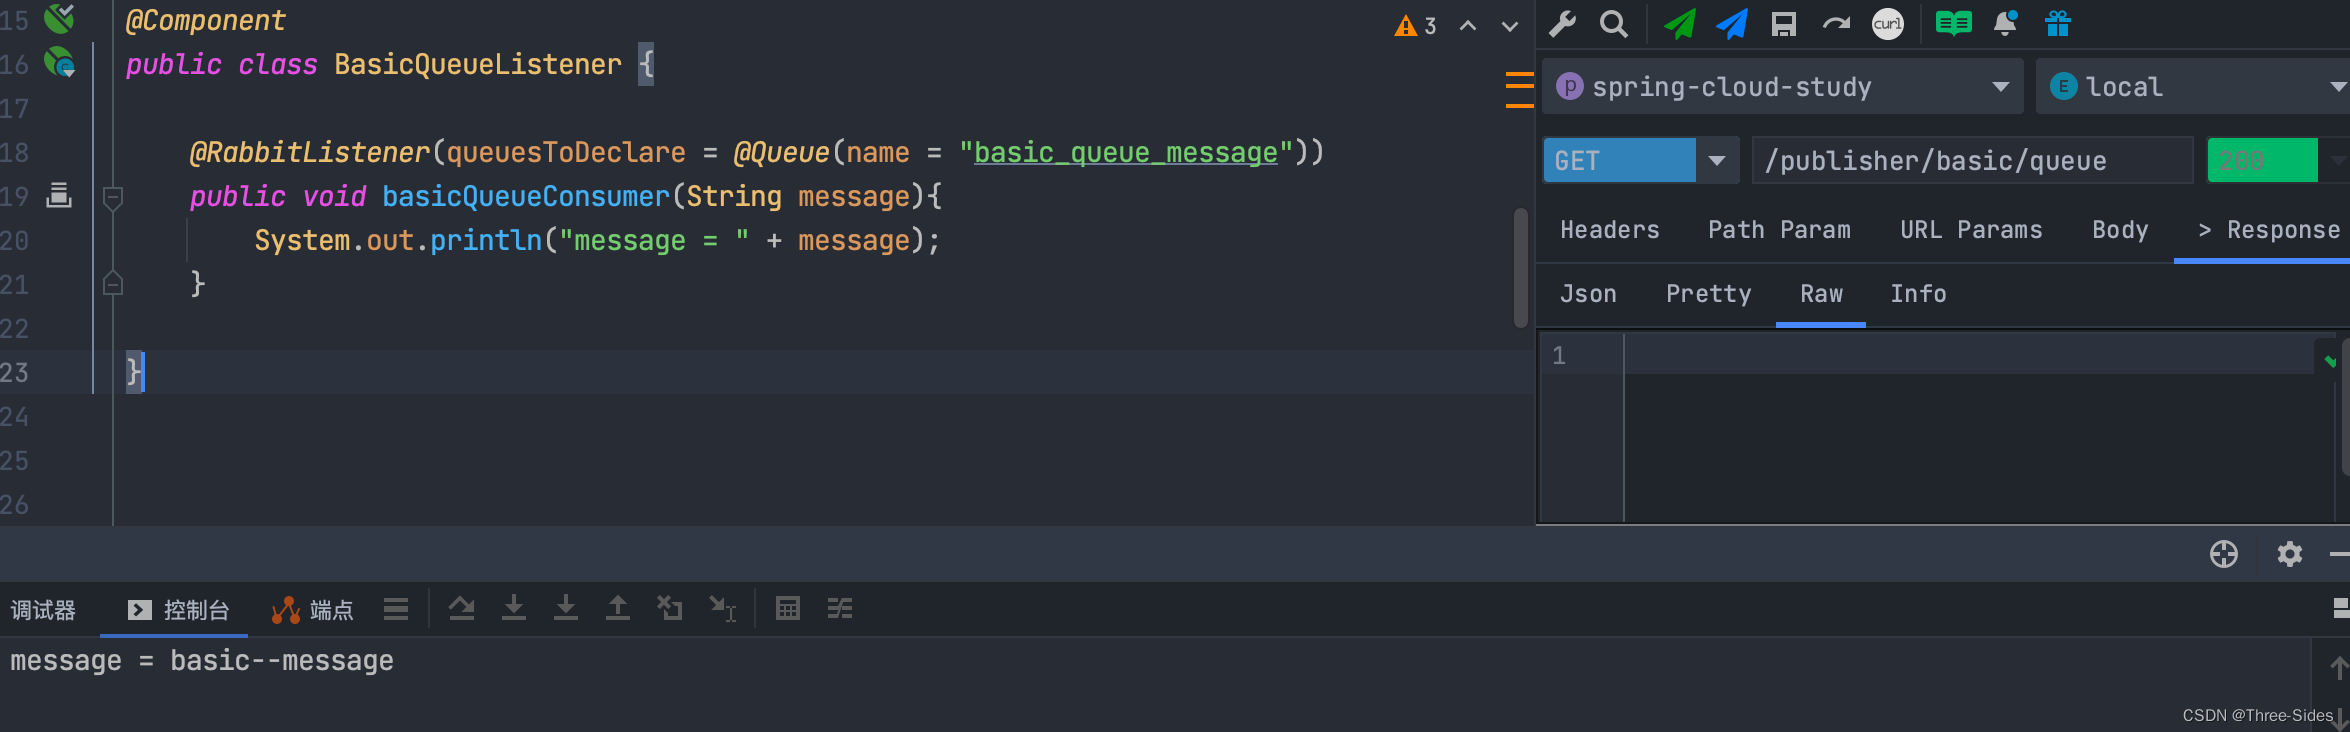Switch to the Headers tab
Viewport: 2350px width, 732px height.
(x=1610, y=230)
